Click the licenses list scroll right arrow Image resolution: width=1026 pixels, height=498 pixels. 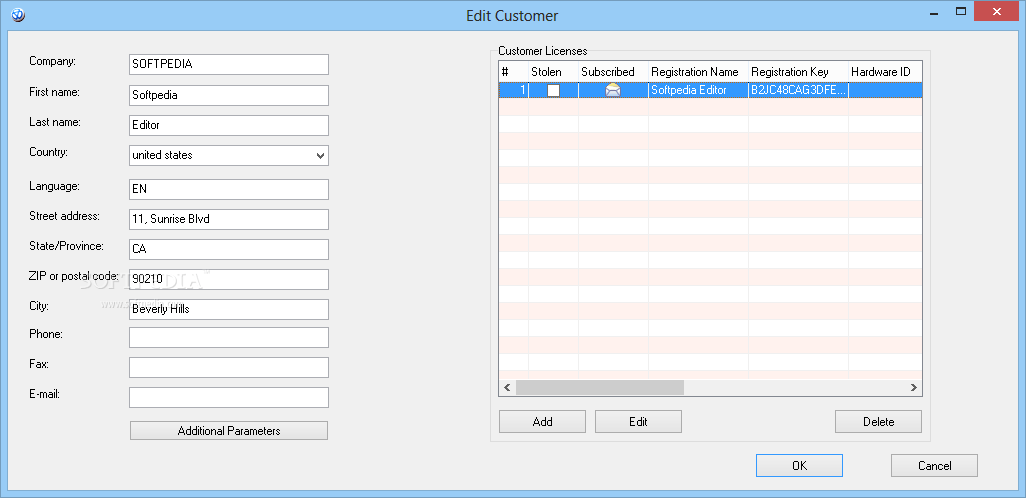pyautogui.click(x=914, y=387)
